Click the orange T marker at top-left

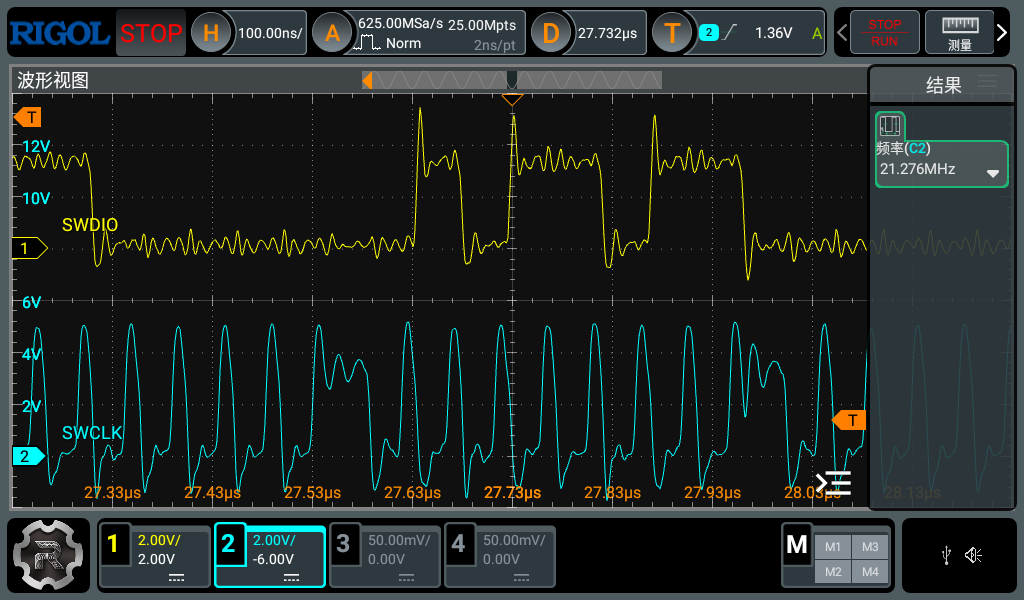pyautogui.click(x=28, y=118)
